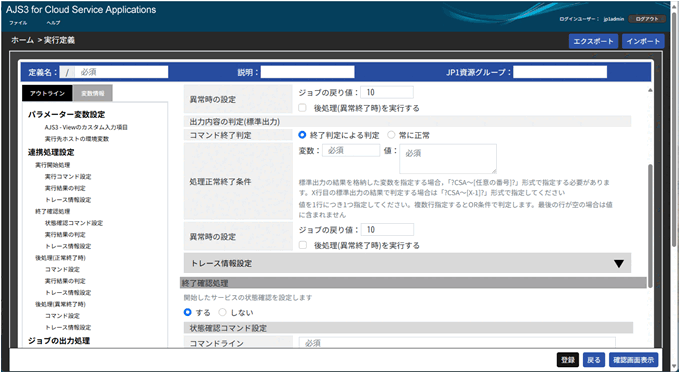Jump to 状態確認コマンド設定 in the outline
The height and width of the screenshot is (373, 680).
[x=74, y=223]
